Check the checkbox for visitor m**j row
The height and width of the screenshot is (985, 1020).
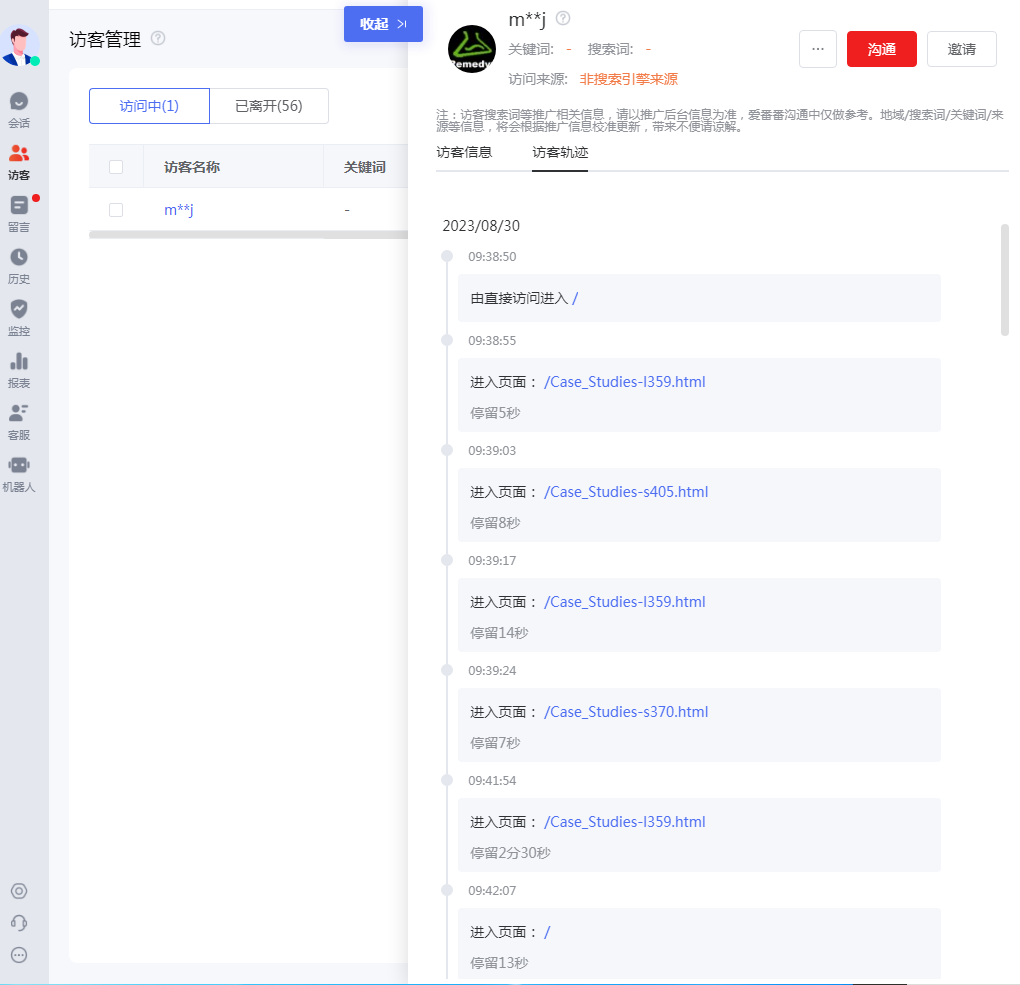[116, 210]
